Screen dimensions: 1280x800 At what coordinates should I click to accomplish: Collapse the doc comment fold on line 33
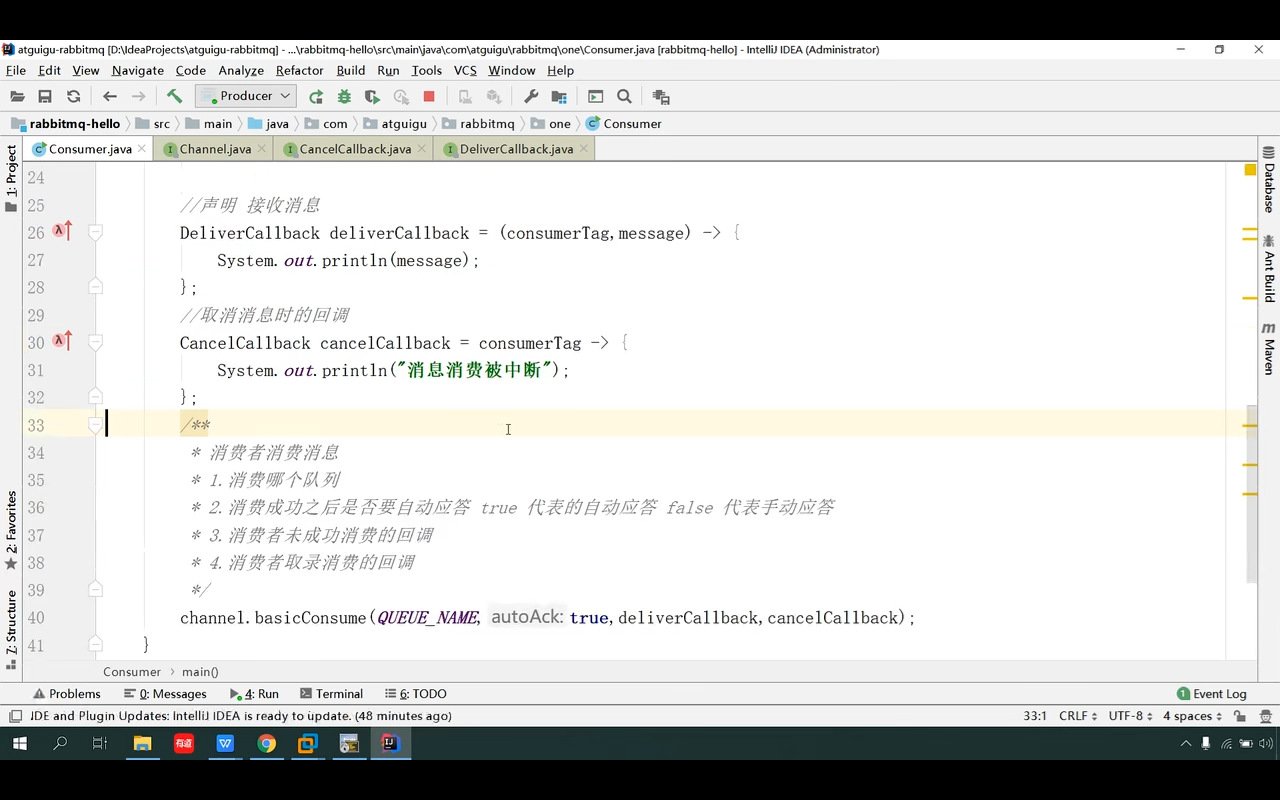click(x=95, y=425)
